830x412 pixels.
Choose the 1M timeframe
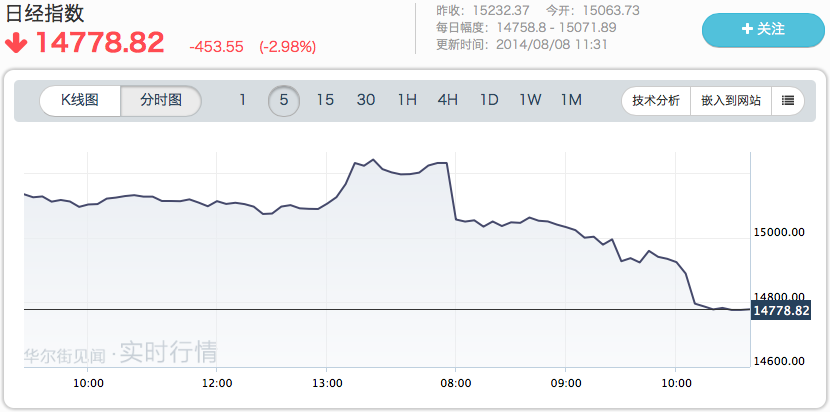(x=571, y=100)
